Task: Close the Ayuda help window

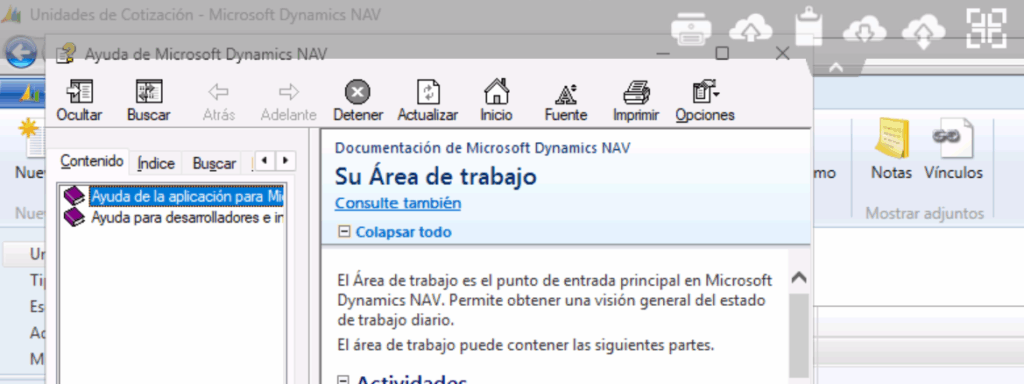Action: (x=782, y=54)
